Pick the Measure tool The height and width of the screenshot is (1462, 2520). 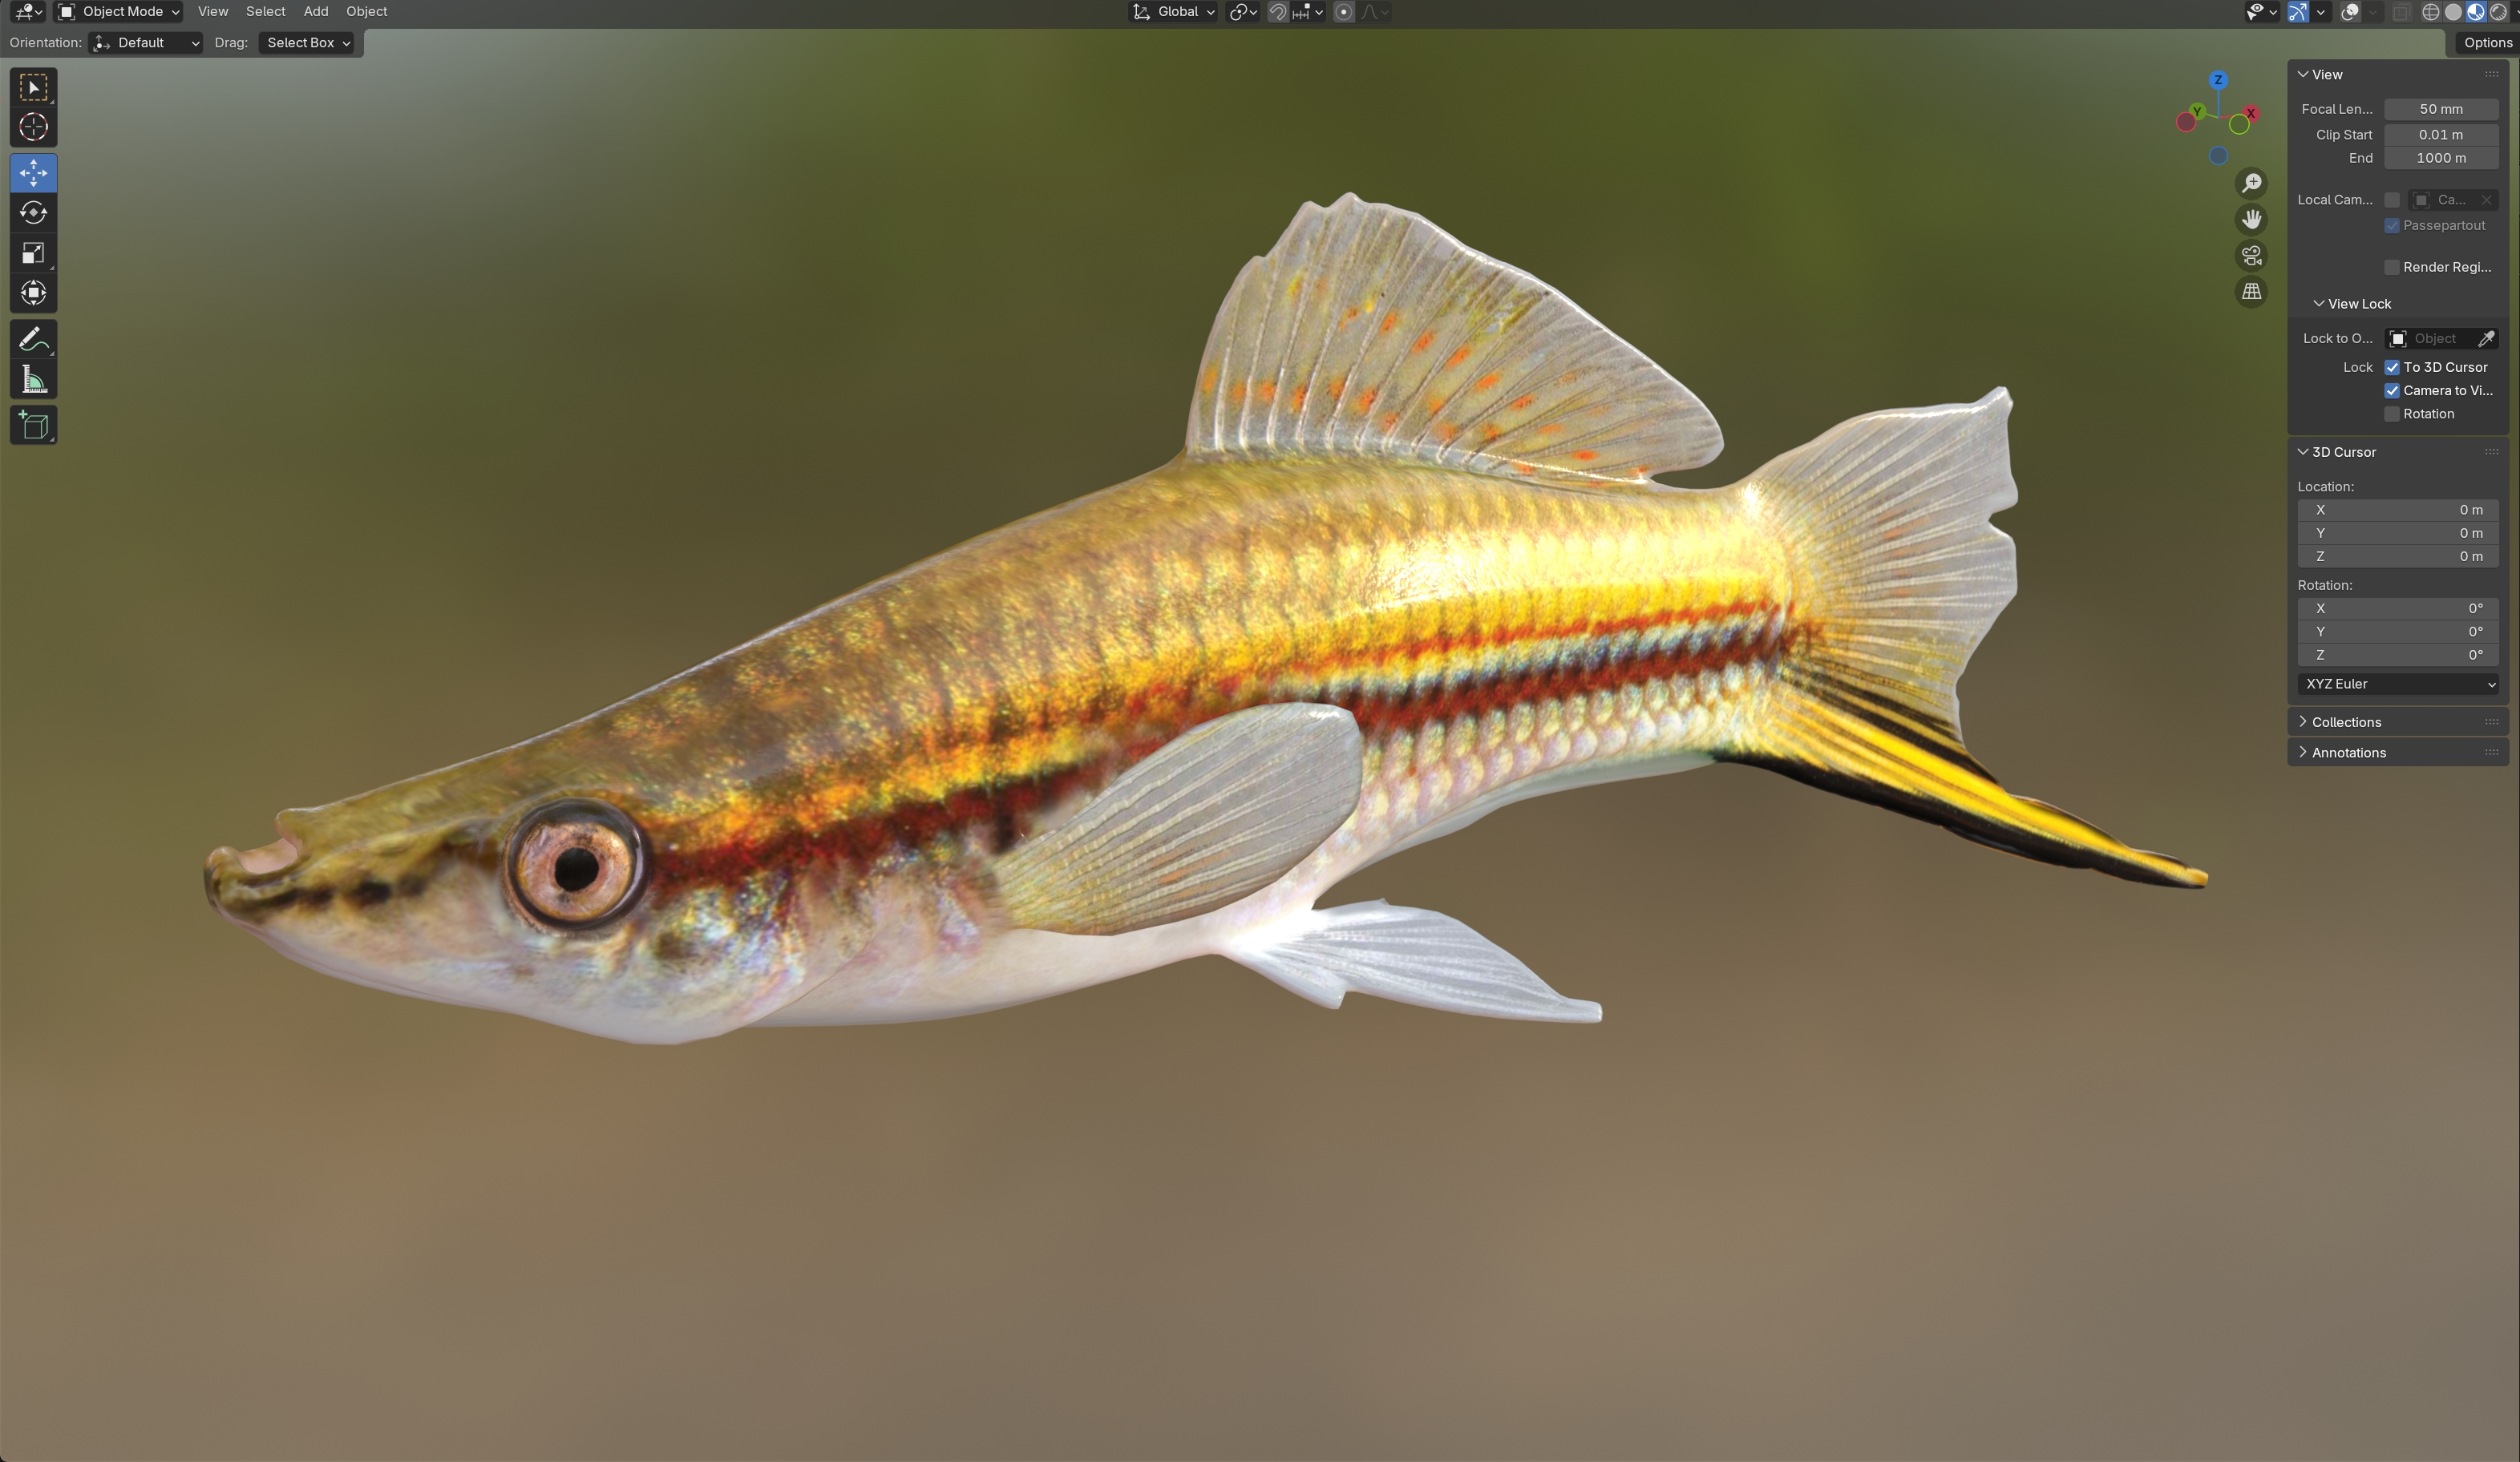click(33, 380)
